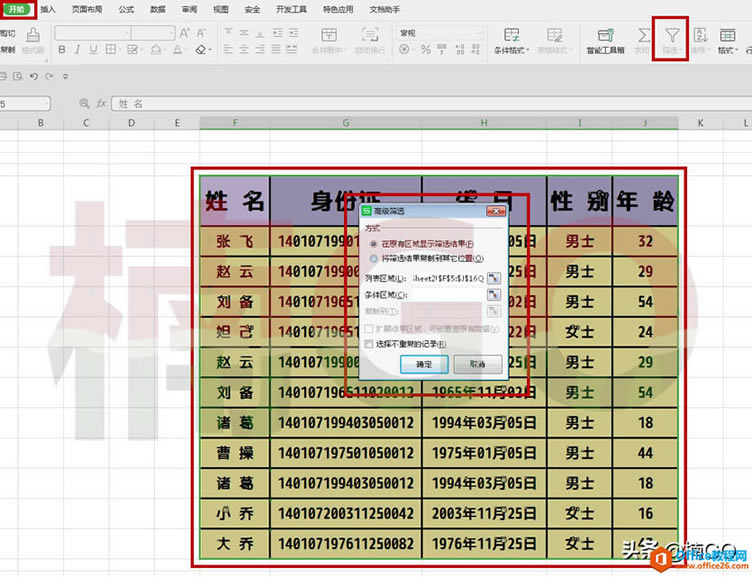Toggle bold formatting
This screenshot has width=752, height=577.
click(x=62, y=49)
